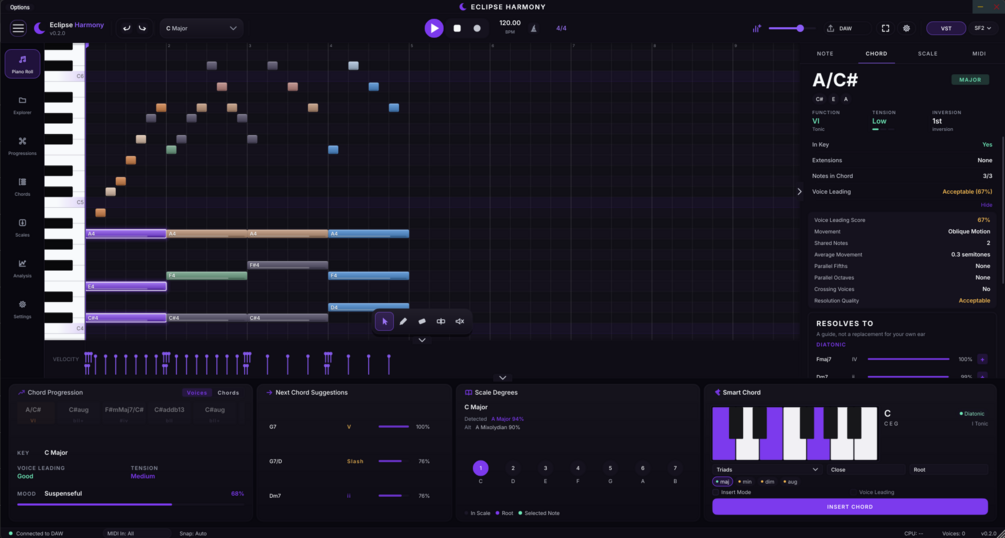The image size is (1005, 538).
Task: Select scale degree 7 (B)
Action: pyautogui.click(x=675, y=468)
